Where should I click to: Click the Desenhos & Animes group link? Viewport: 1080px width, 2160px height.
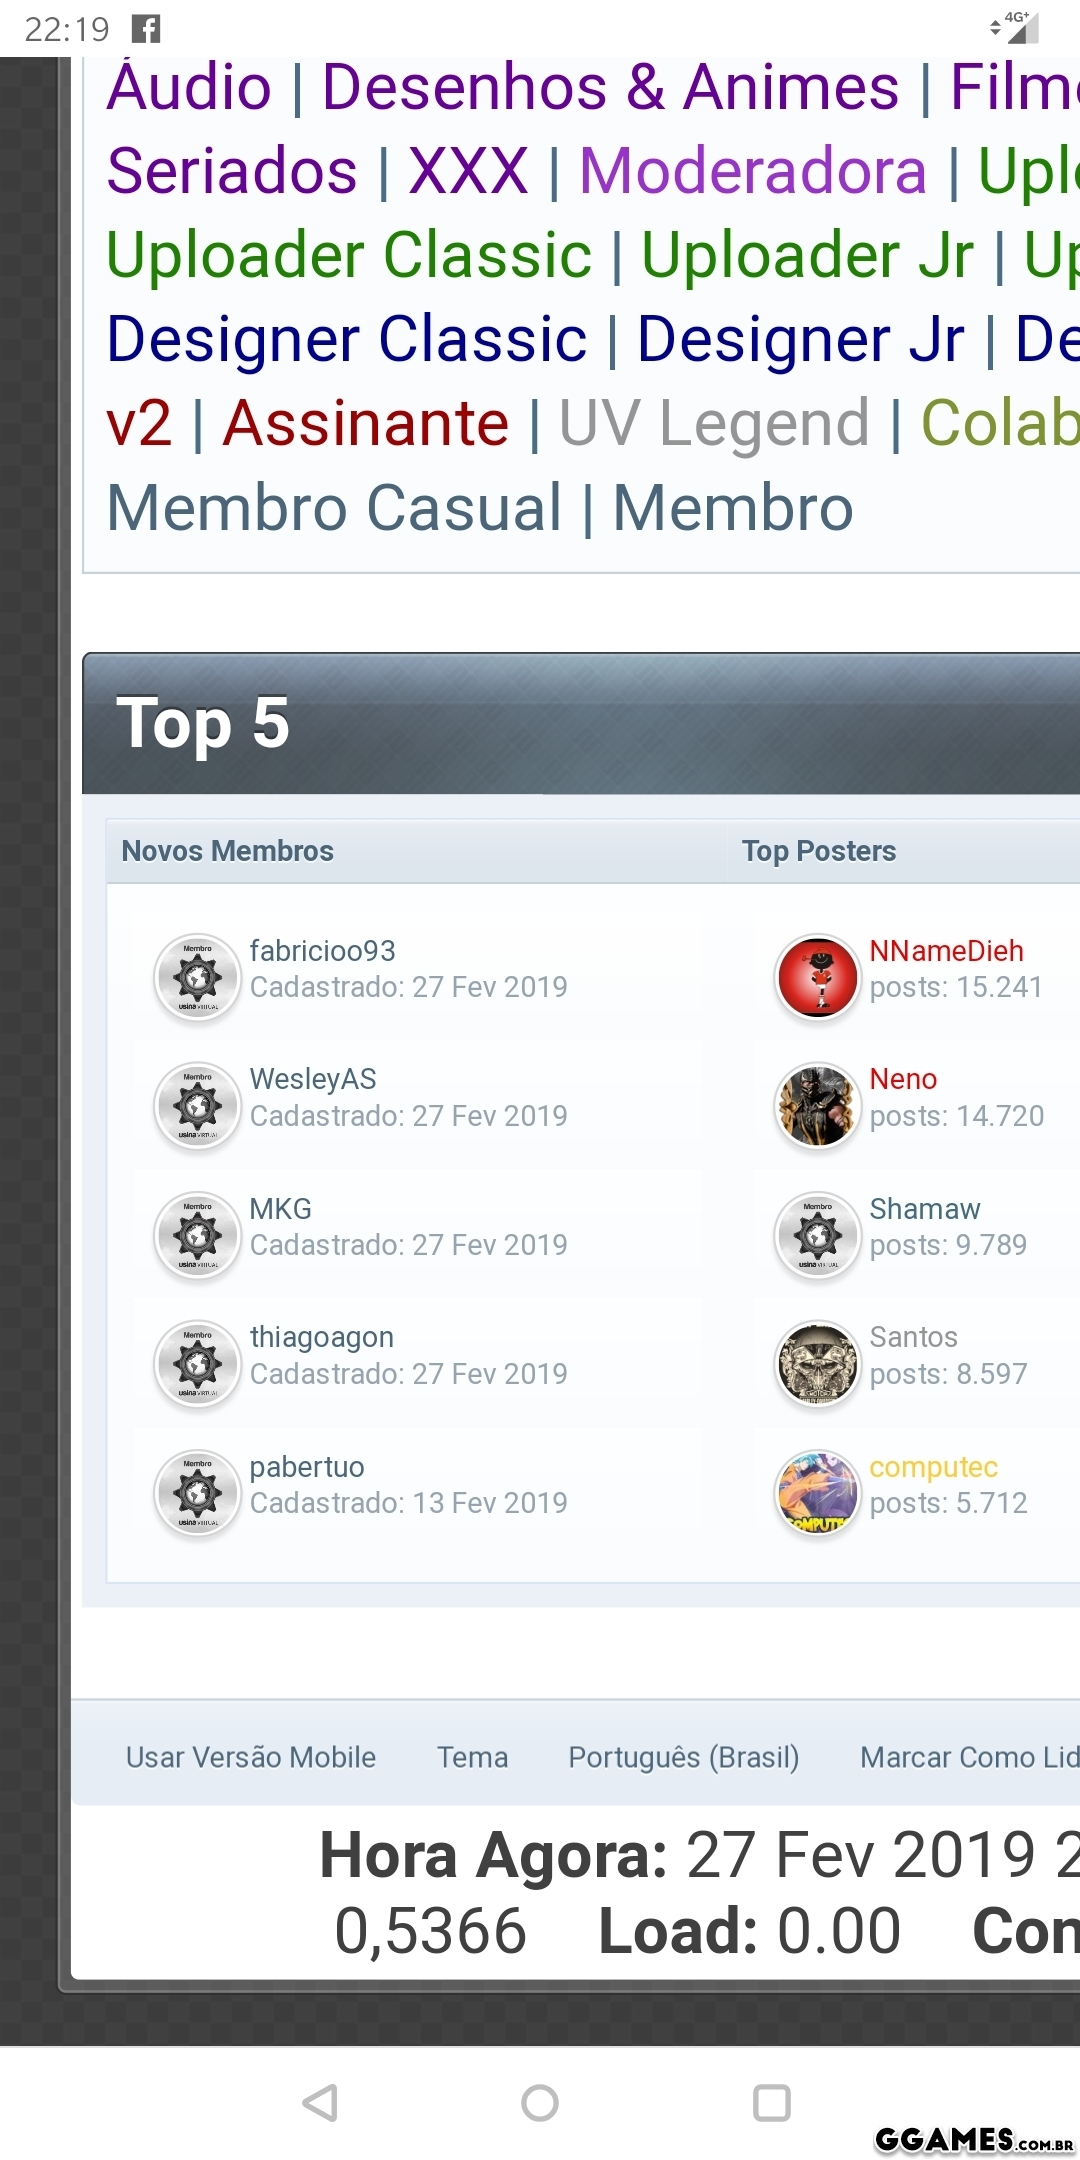pos(611,87)
